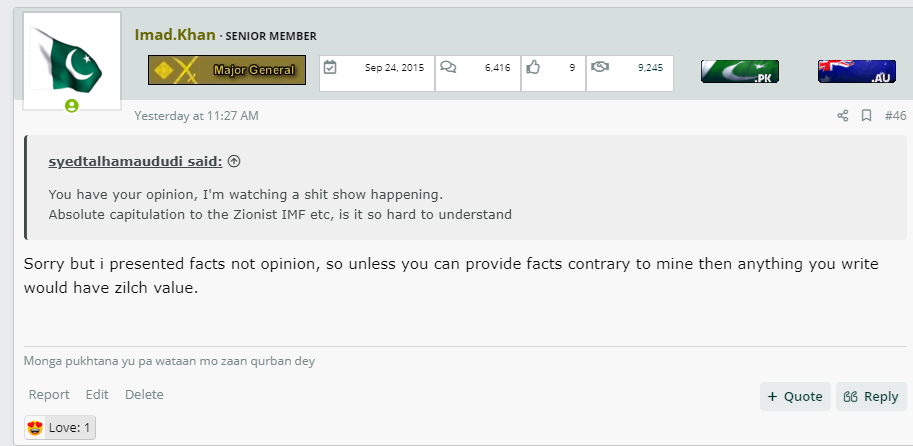Open the Major General rank badge
The width and height of the screenshot is (913, 446).
coord(227,70)
